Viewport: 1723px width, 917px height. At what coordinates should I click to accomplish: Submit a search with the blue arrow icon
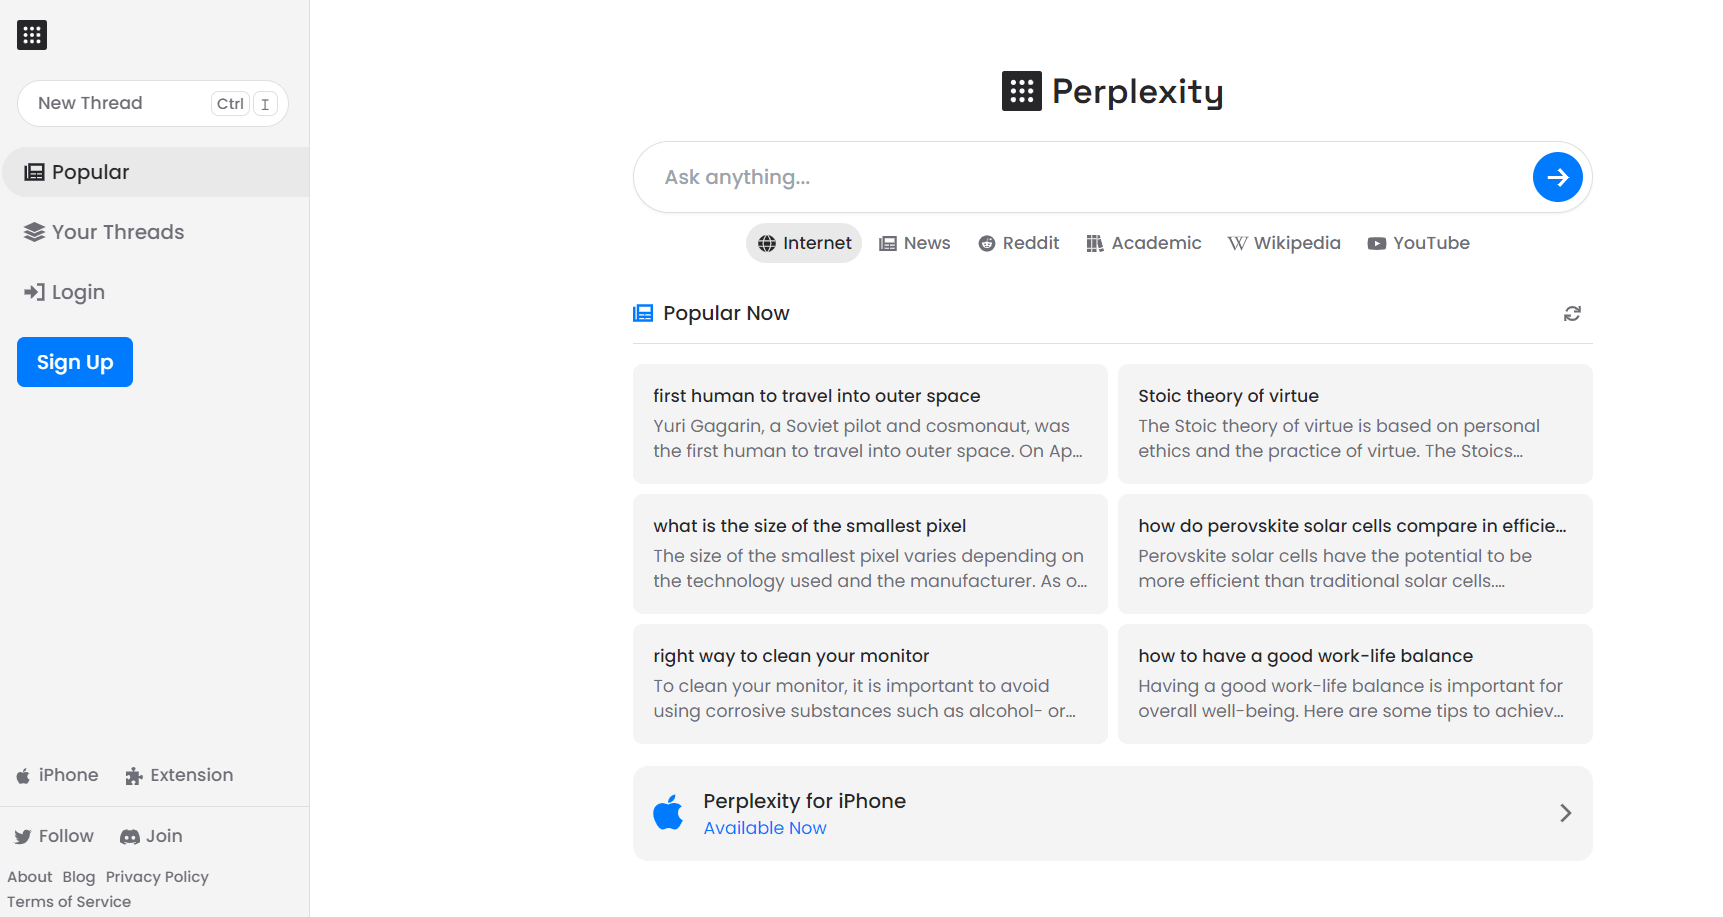(x=1557, y=177)
